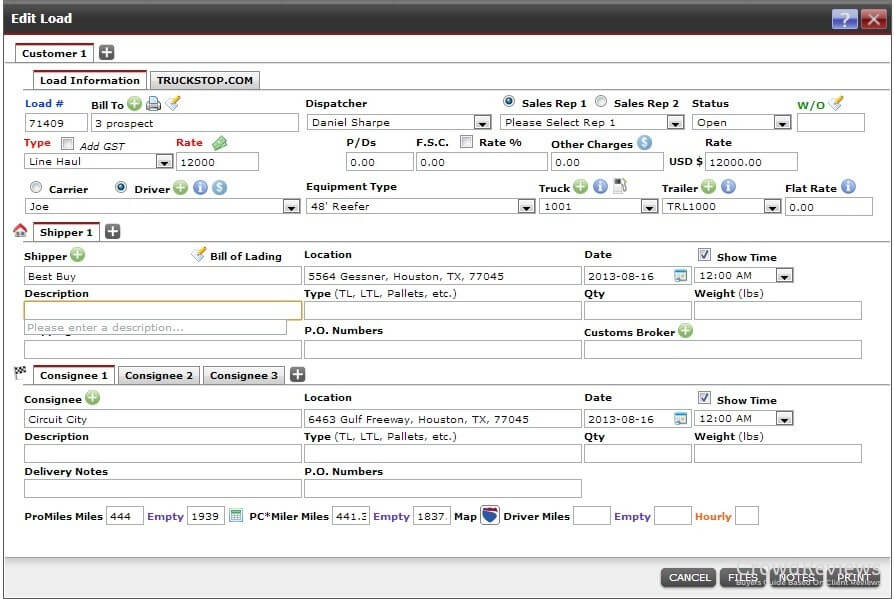
Task: Switch to the TRUCKSTOP.COM tab
Action: [204, 80]
